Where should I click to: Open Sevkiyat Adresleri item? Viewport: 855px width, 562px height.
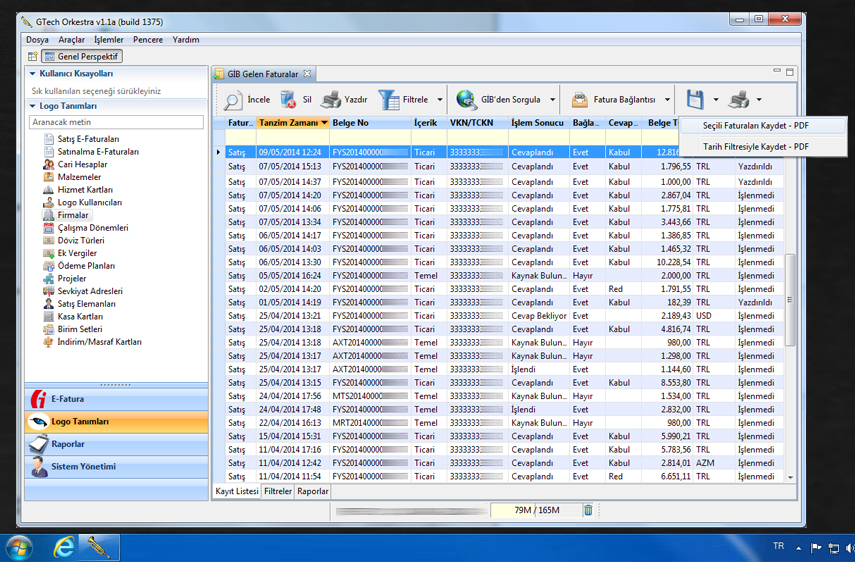tap(90, 291)
